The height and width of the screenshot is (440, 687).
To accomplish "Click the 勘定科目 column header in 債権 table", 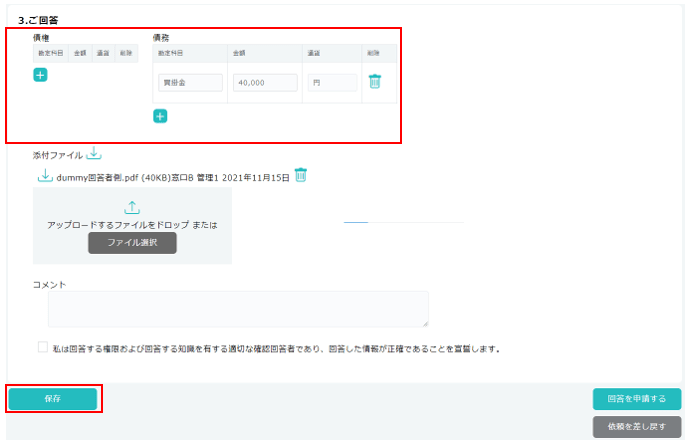I will click(x=50, y=52).
